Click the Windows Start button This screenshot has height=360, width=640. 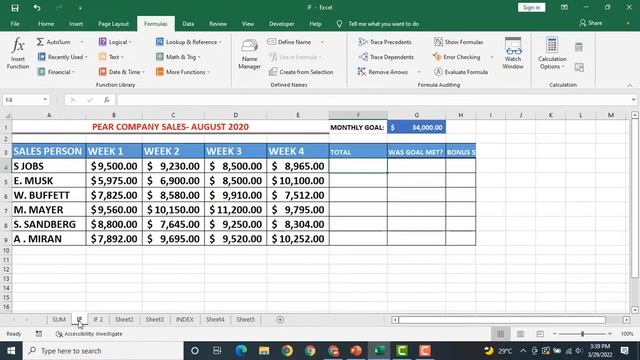[11, 351]
